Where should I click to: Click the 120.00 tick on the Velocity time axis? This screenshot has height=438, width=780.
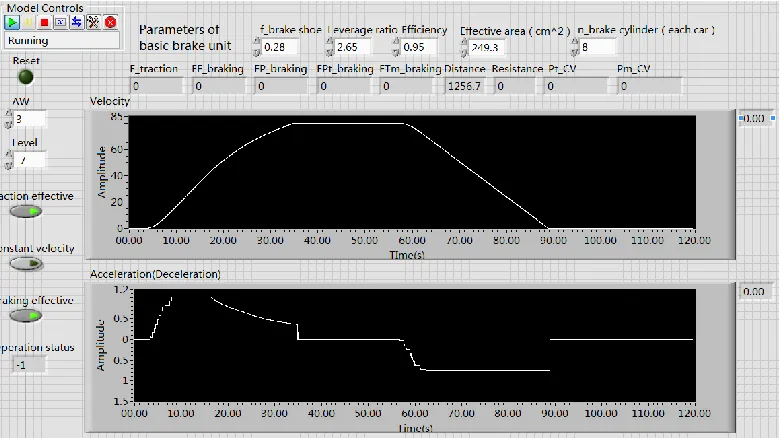point(694,240)
